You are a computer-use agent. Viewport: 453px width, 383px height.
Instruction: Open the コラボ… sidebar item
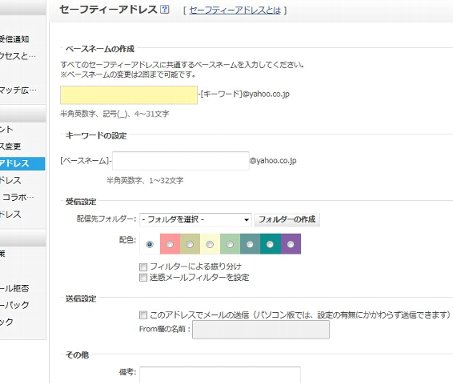click(x=18, y=197)
